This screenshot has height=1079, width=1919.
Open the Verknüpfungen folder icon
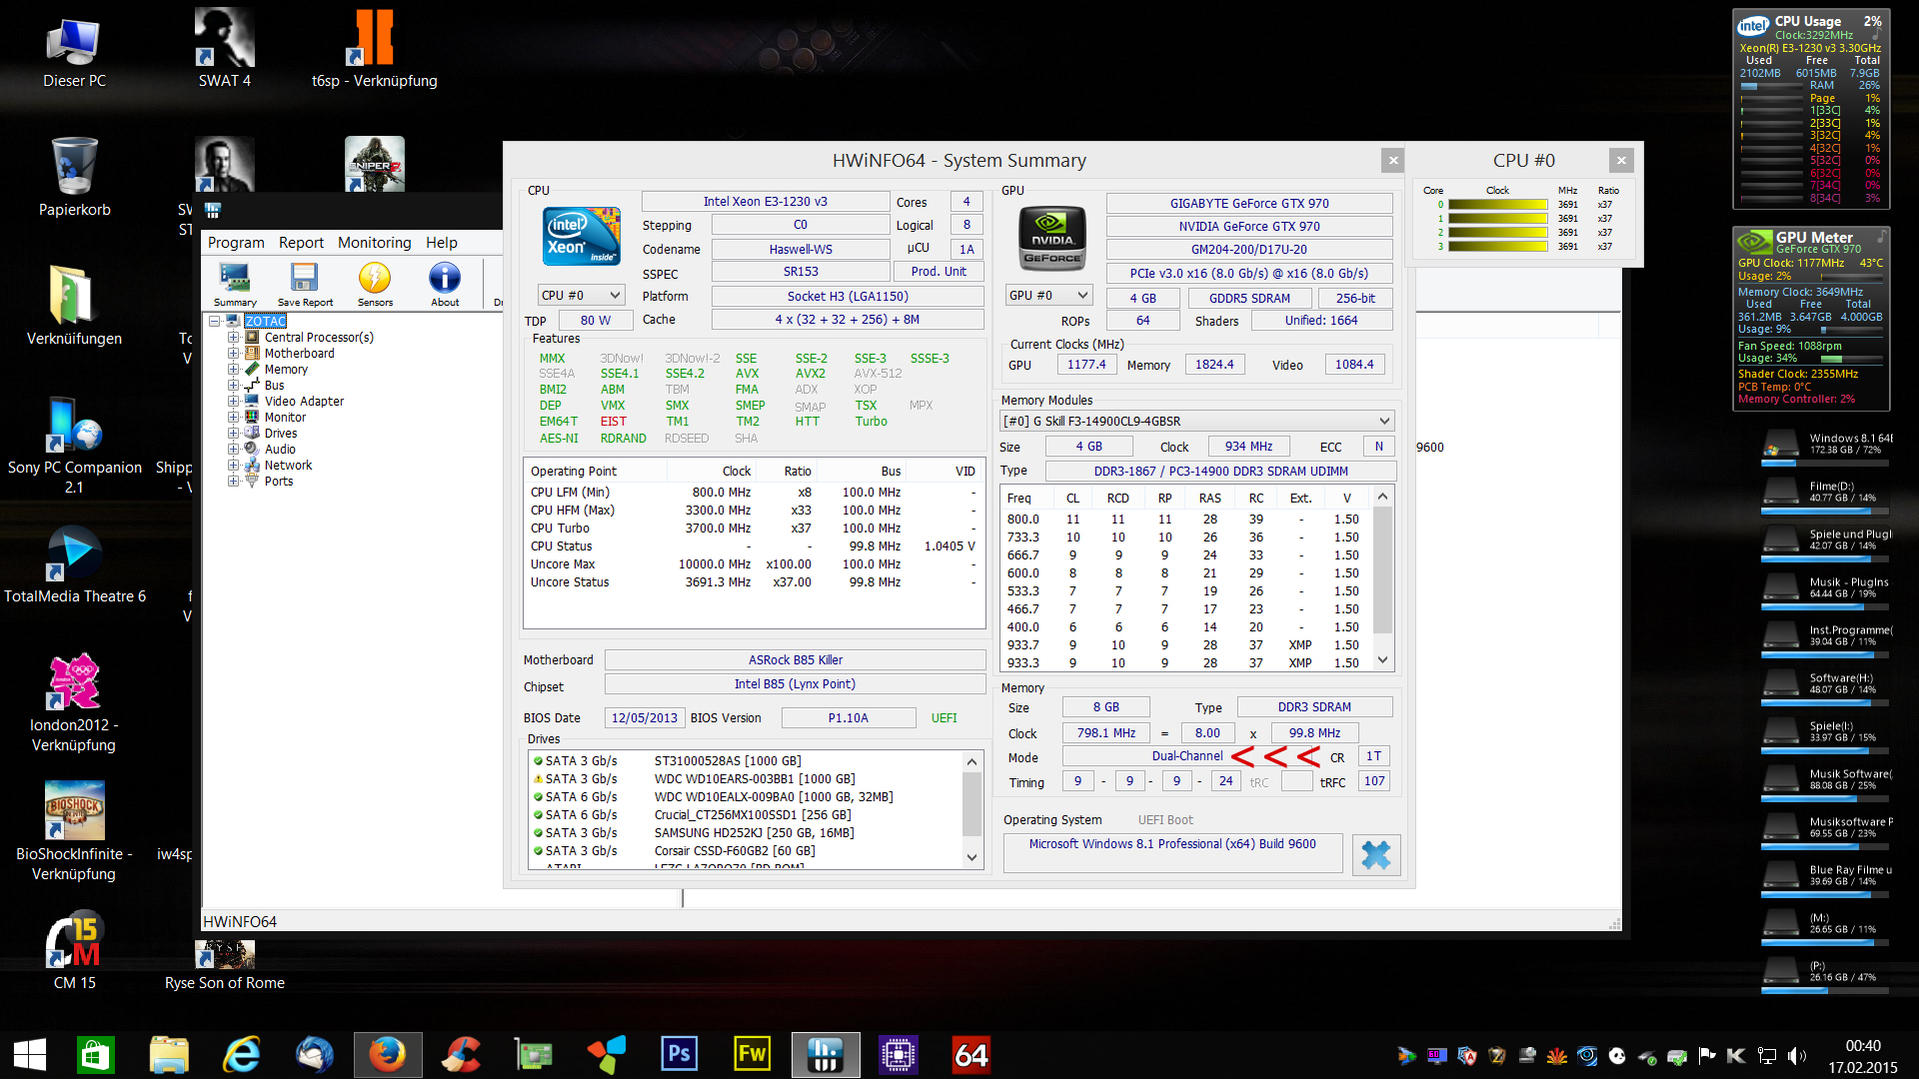click(74, 306)
